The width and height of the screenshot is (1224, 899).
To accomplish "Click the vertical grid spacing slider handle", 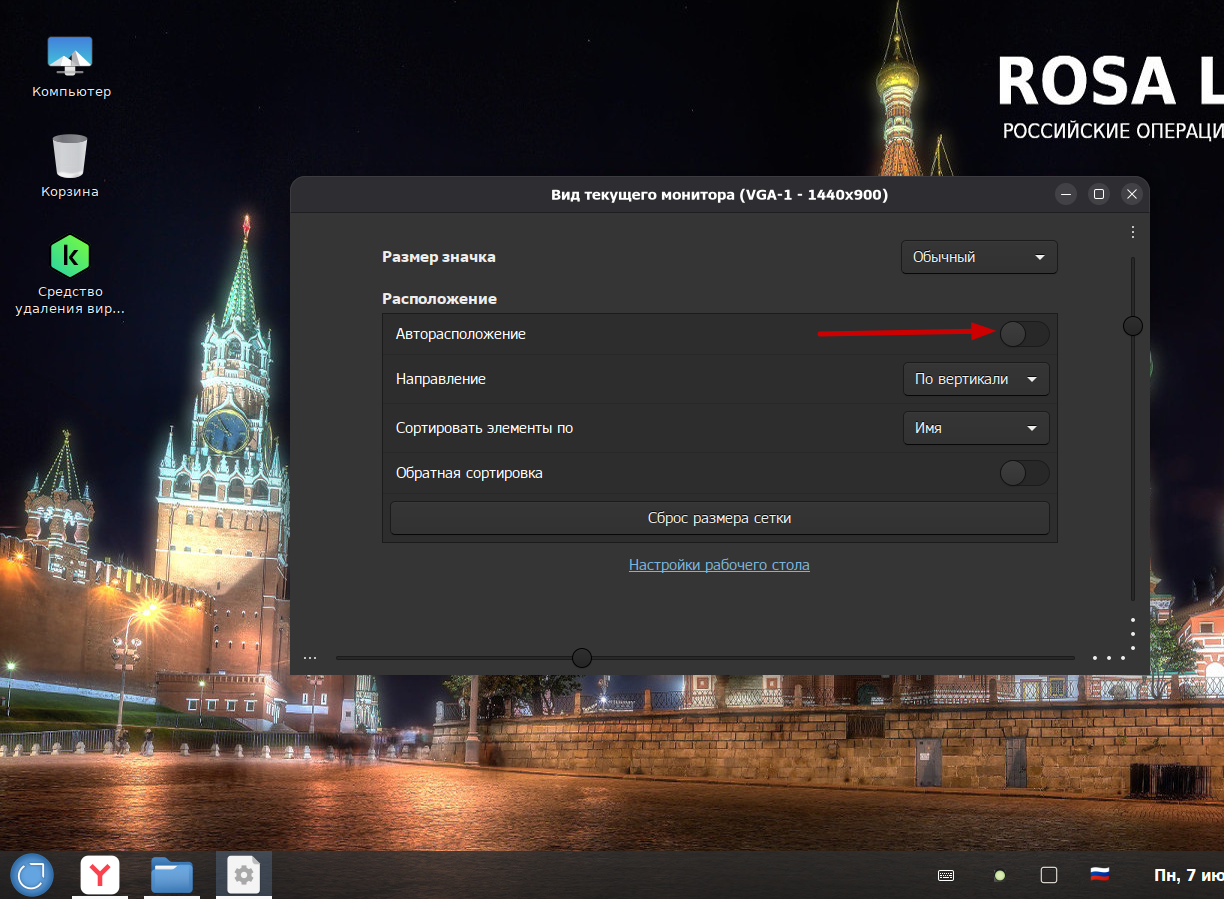I will tap(1133, 326).
